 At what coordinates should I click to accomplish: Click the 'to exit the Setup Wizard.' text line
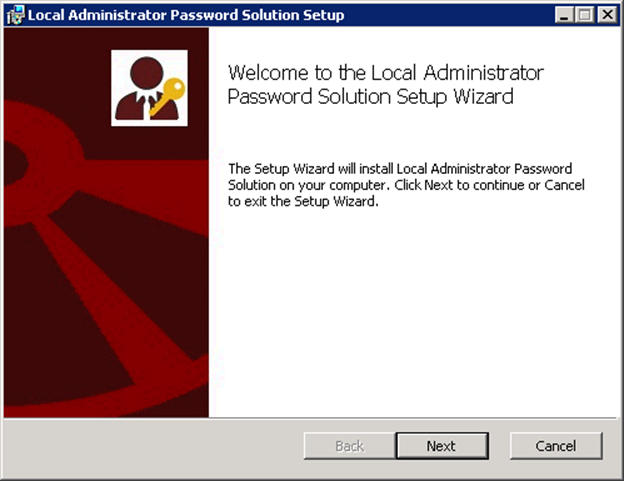coord(303,201)
